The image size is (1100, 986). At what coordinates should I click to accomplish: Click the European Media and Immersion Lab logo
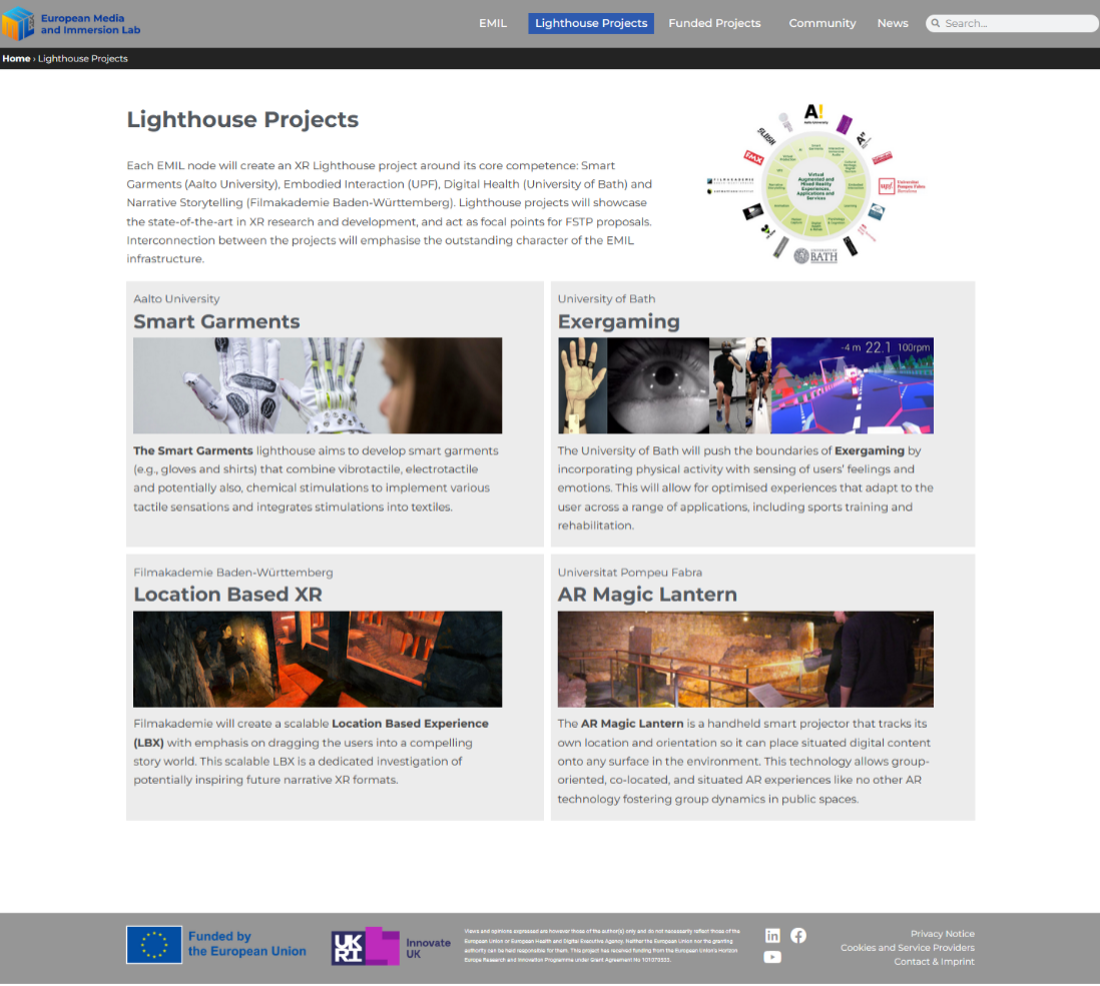click(x=71, y=23)
